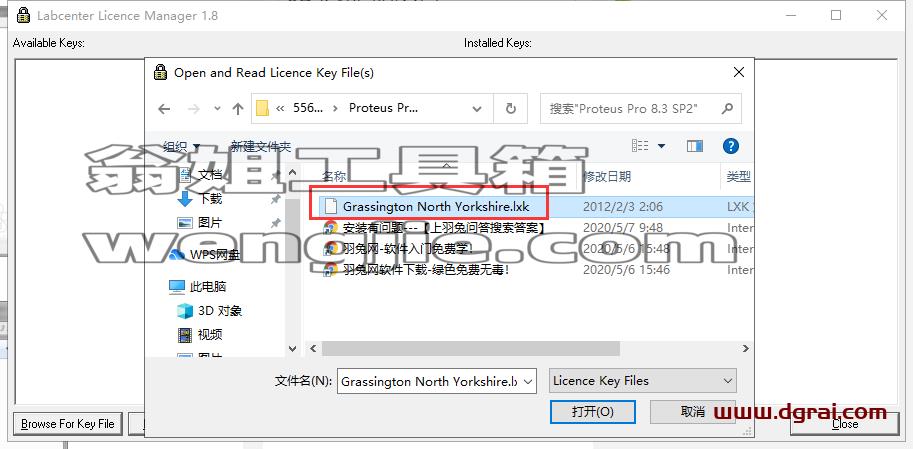Screen dimensions: 913x449
Task: Go up one folder level
Action: pos(238,109)
